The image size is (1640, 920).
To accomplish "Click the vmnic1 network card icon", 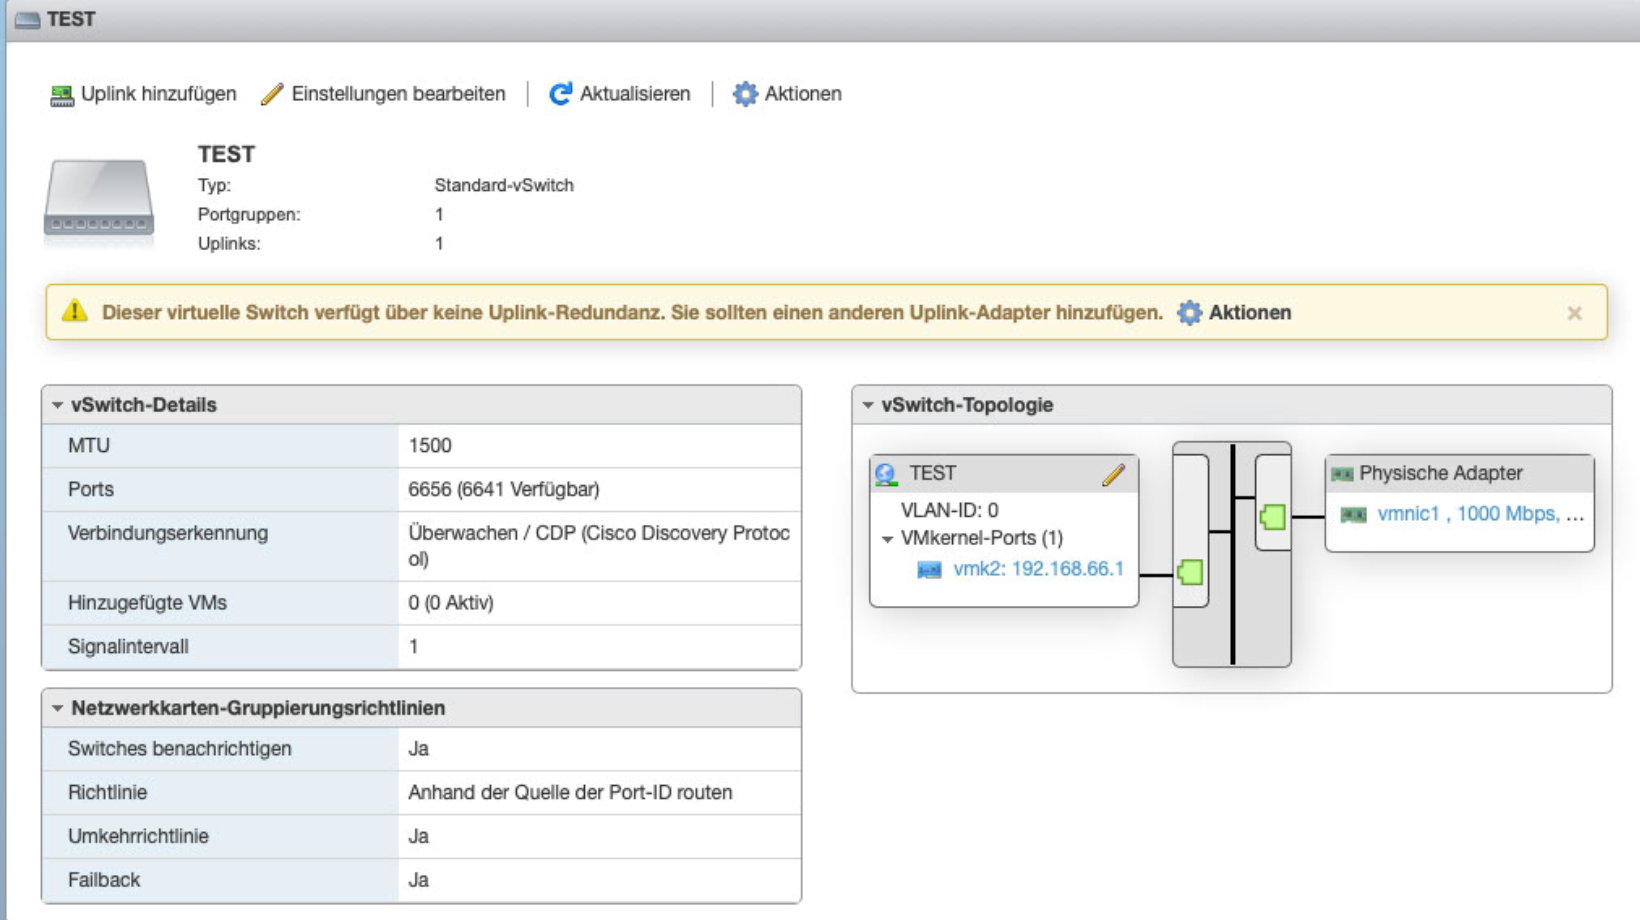I will 1353,515.
